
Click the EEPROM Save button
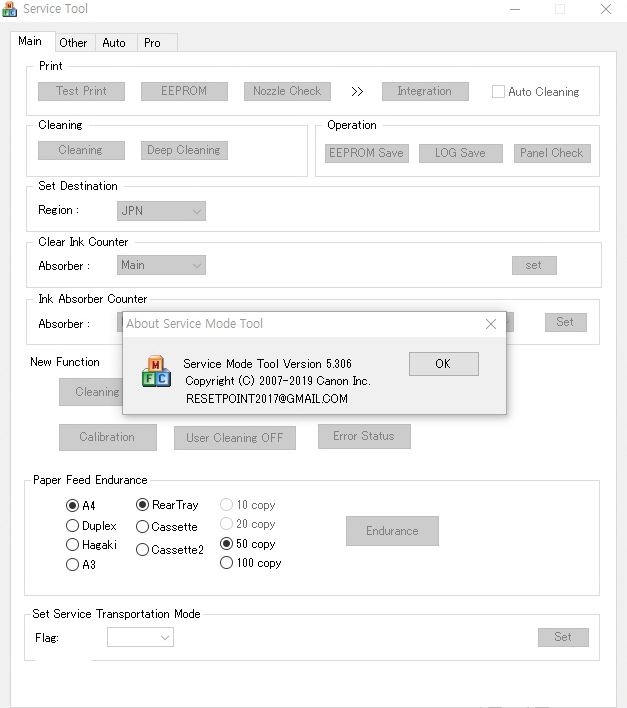[x=366, y=153]
